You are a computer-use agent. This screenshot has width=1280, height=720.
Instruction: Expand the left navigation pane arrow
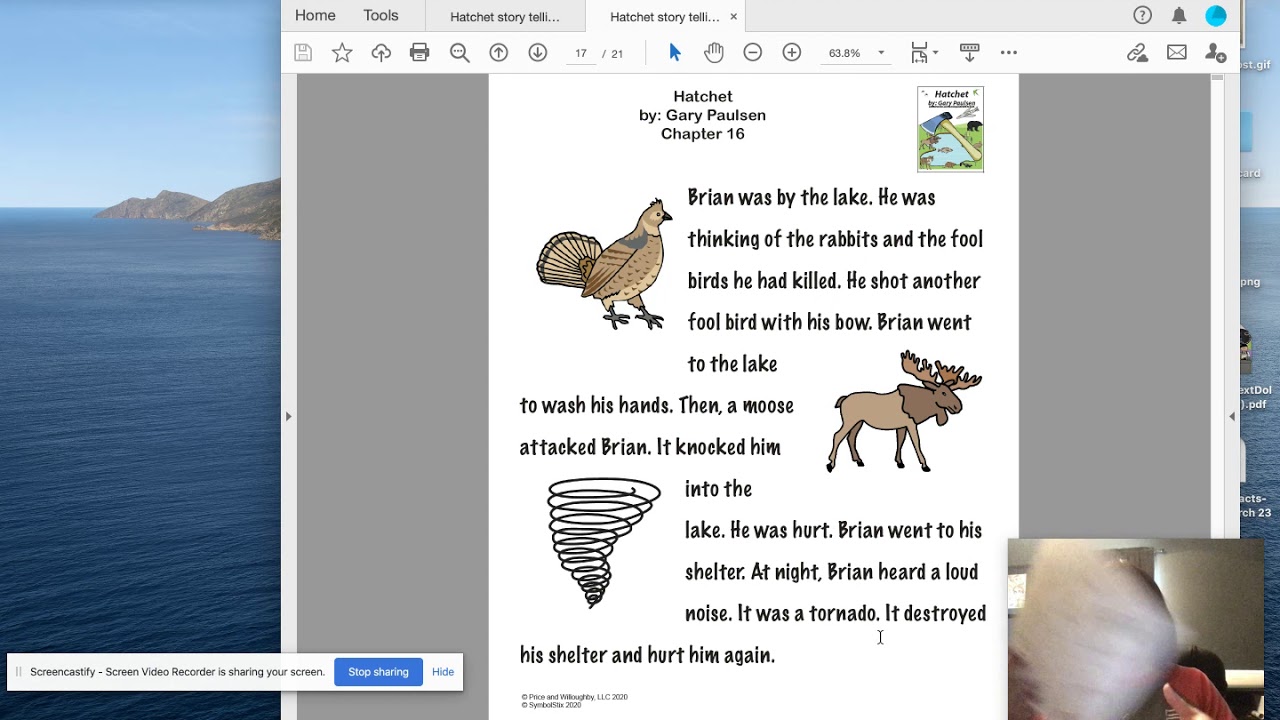288,416
